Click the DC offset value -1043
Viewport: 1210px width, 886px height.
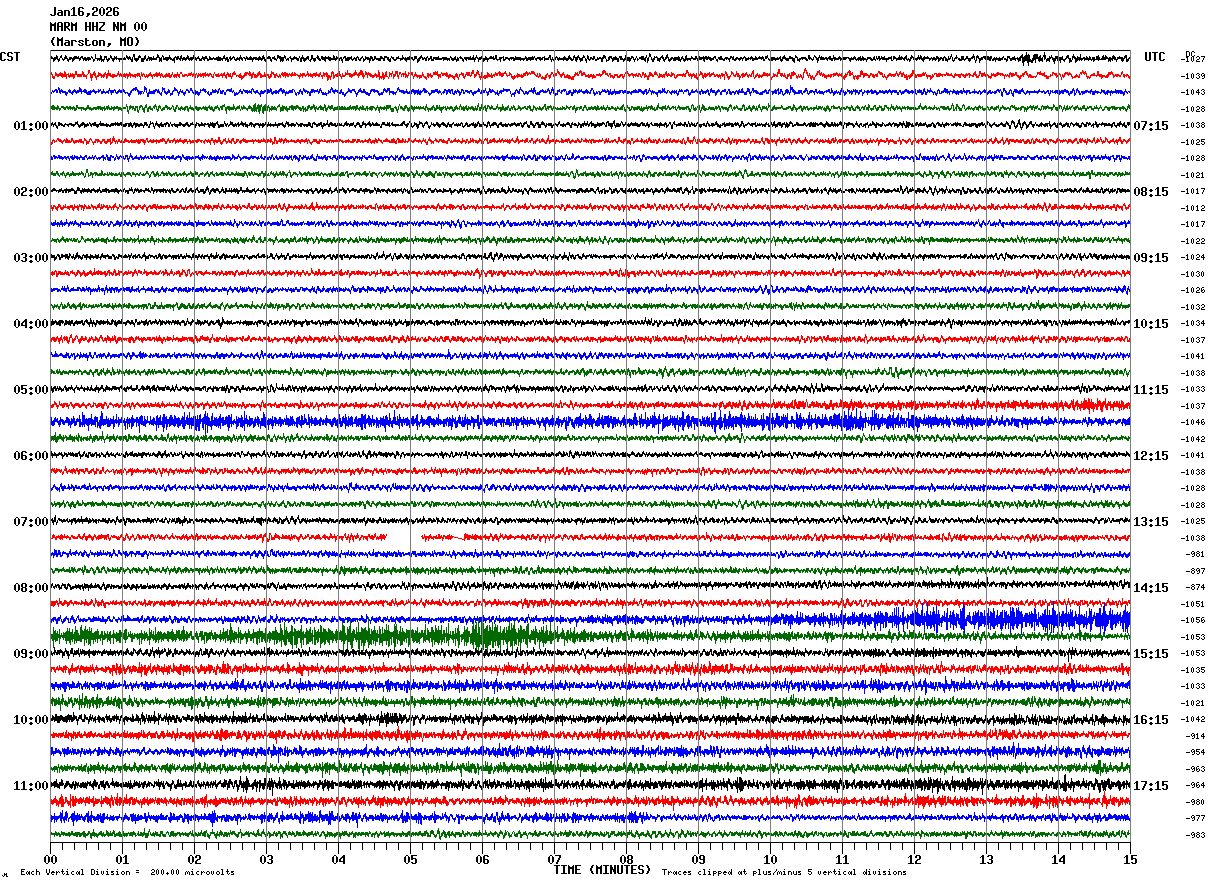[1193, 93]
